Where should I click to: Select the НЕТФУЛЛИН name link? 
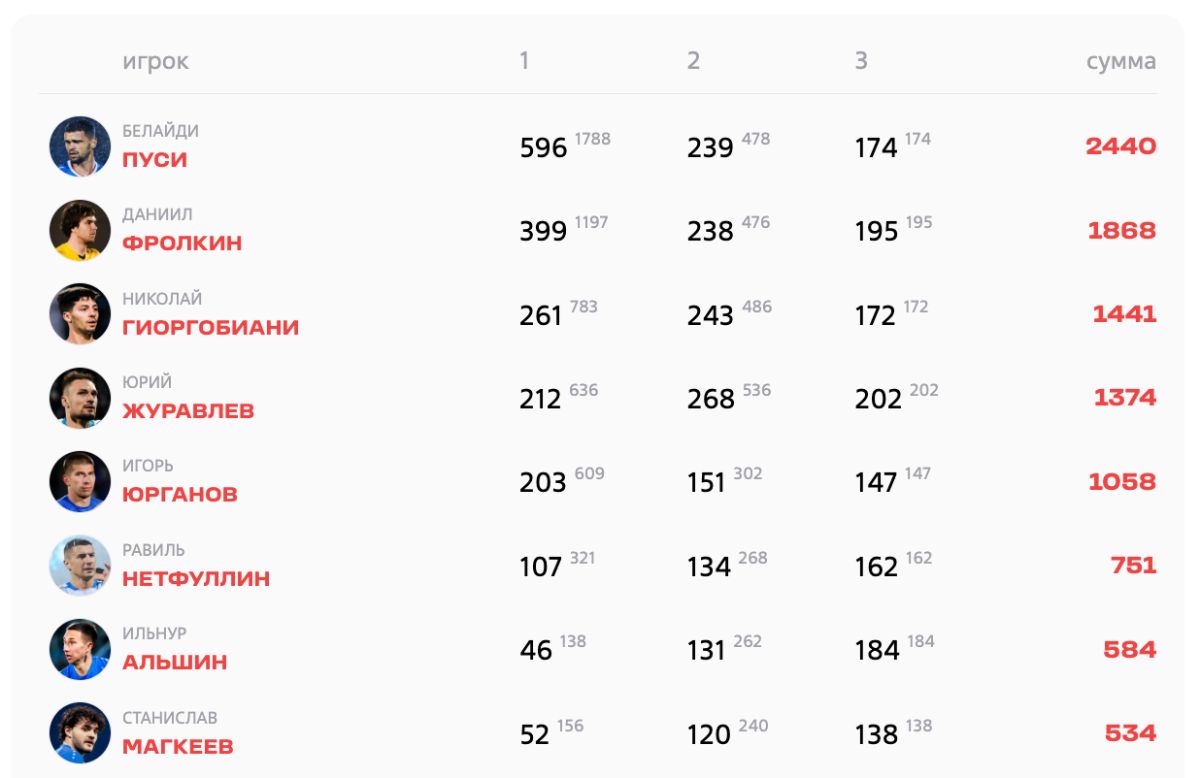point(196,578)
